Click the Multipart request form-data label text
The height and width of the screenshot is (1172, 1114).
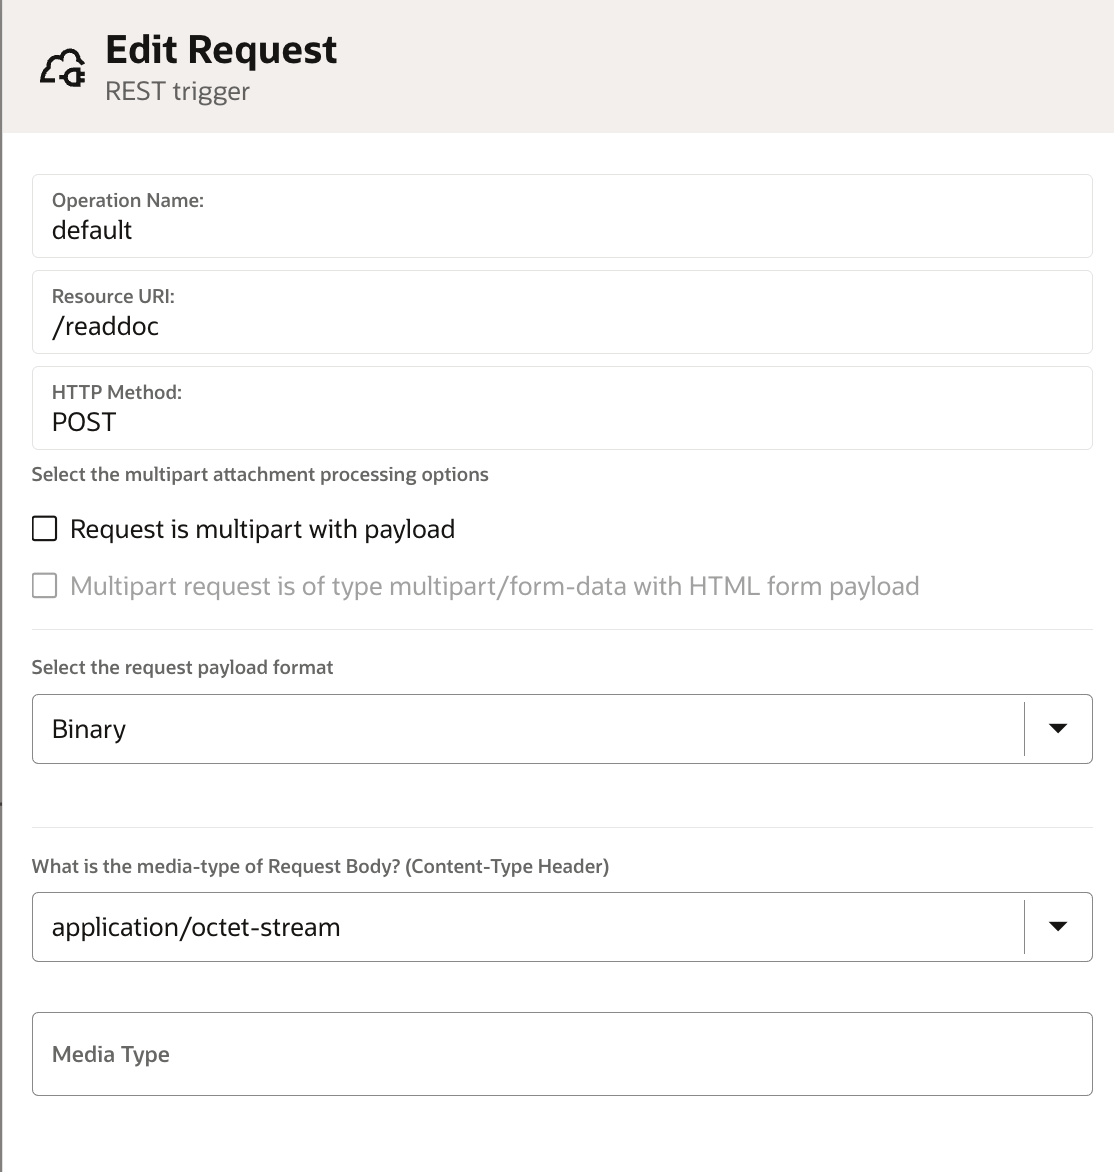click(x=495, y=587)
